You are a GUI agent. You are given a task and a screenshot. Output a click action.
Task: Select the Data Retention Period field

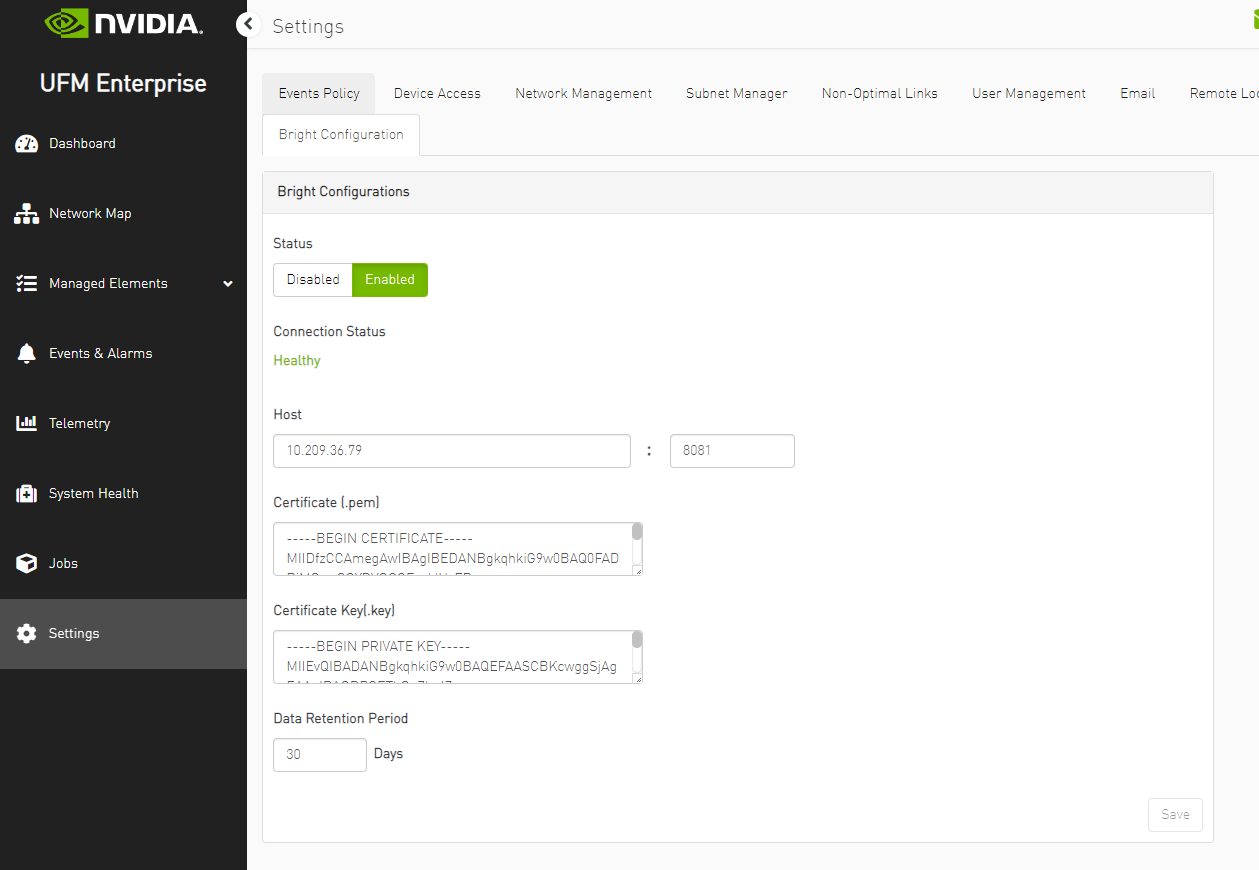(319, 754)
